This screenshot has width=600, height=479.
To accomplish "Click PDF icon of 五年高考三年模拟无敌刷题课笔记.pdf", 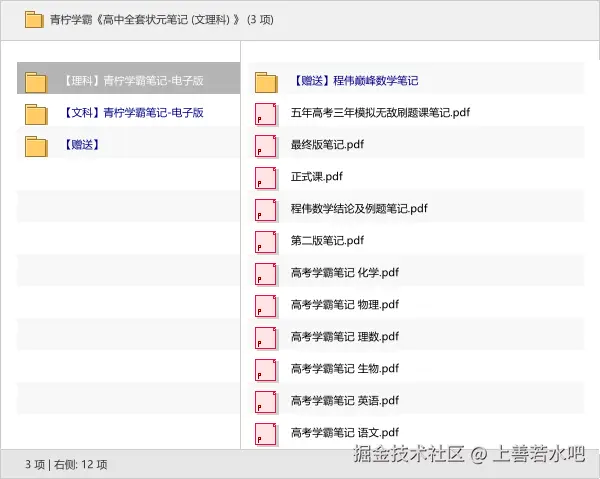I will pyautogui.click(x=266, y=114).
